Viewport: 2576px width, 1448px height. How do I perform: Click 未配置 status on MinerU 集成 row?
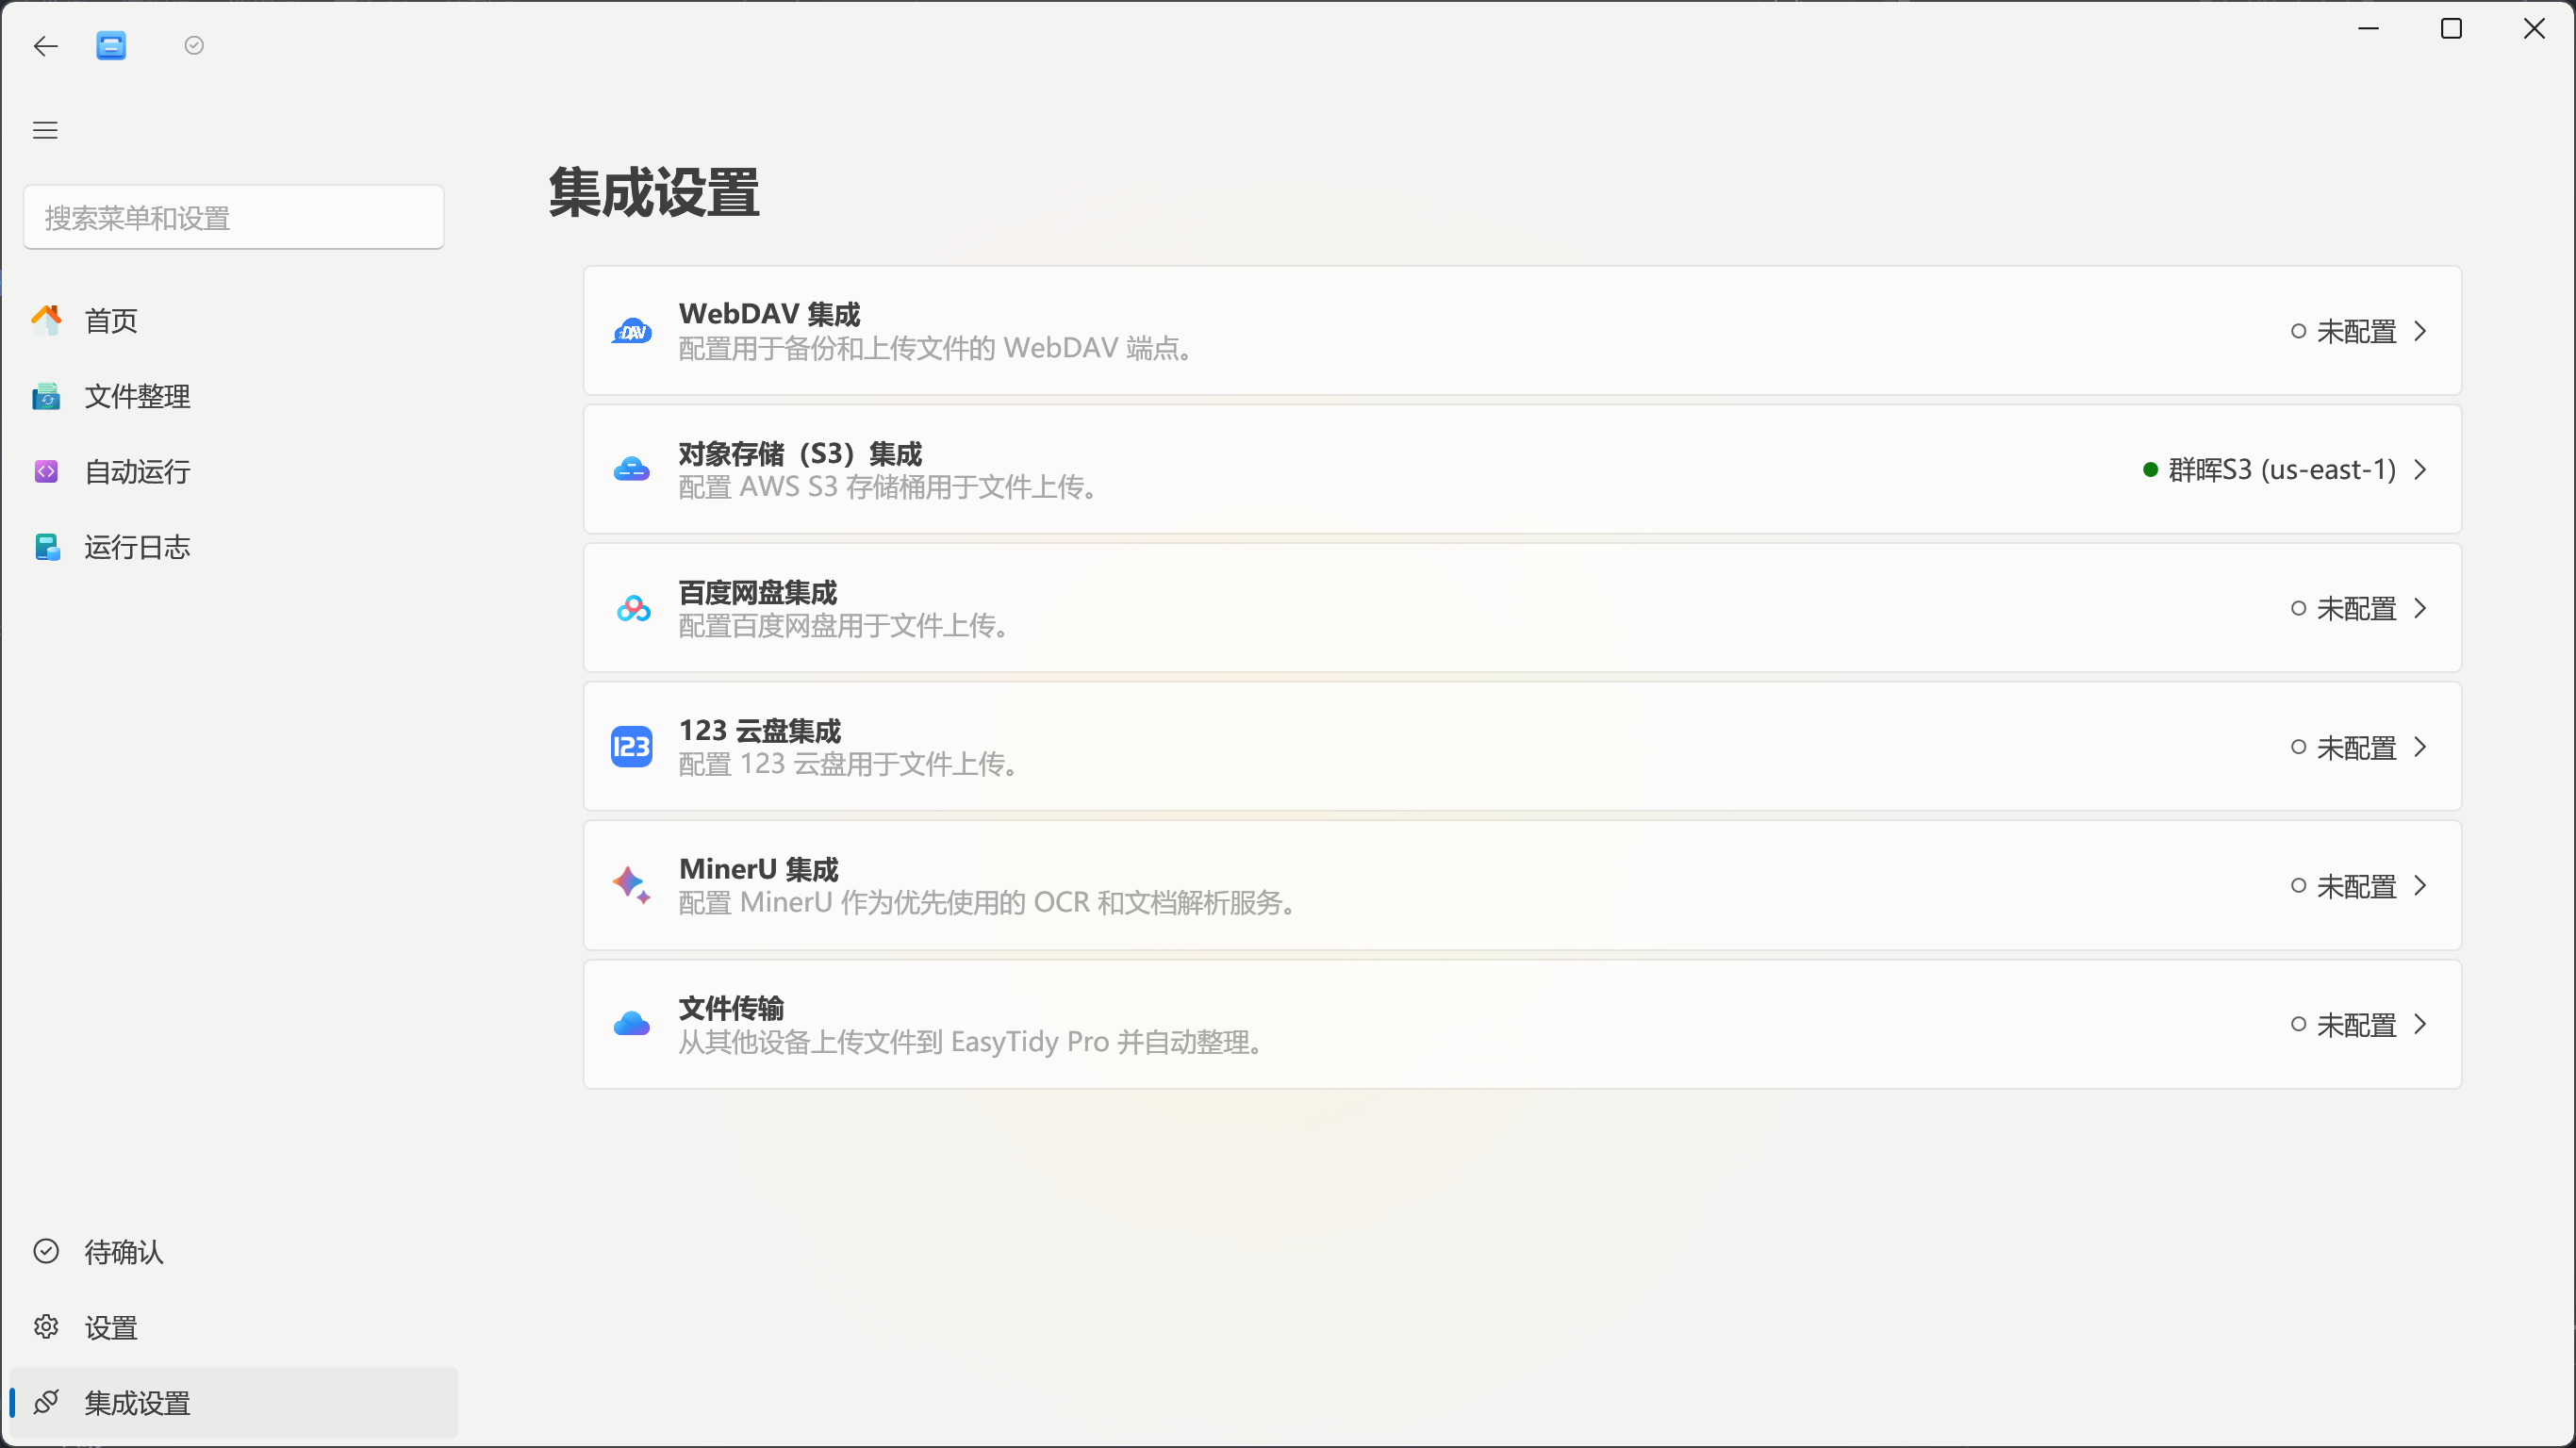[x=2357, y=886]
